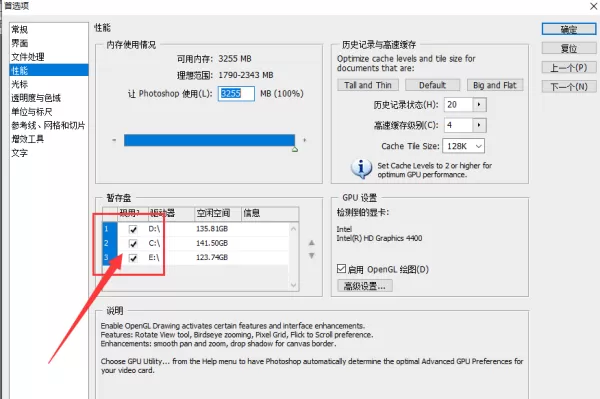This screenshot has width=600, height=399.
Task: Click the C:\ drive label
Action: (154, 243)
